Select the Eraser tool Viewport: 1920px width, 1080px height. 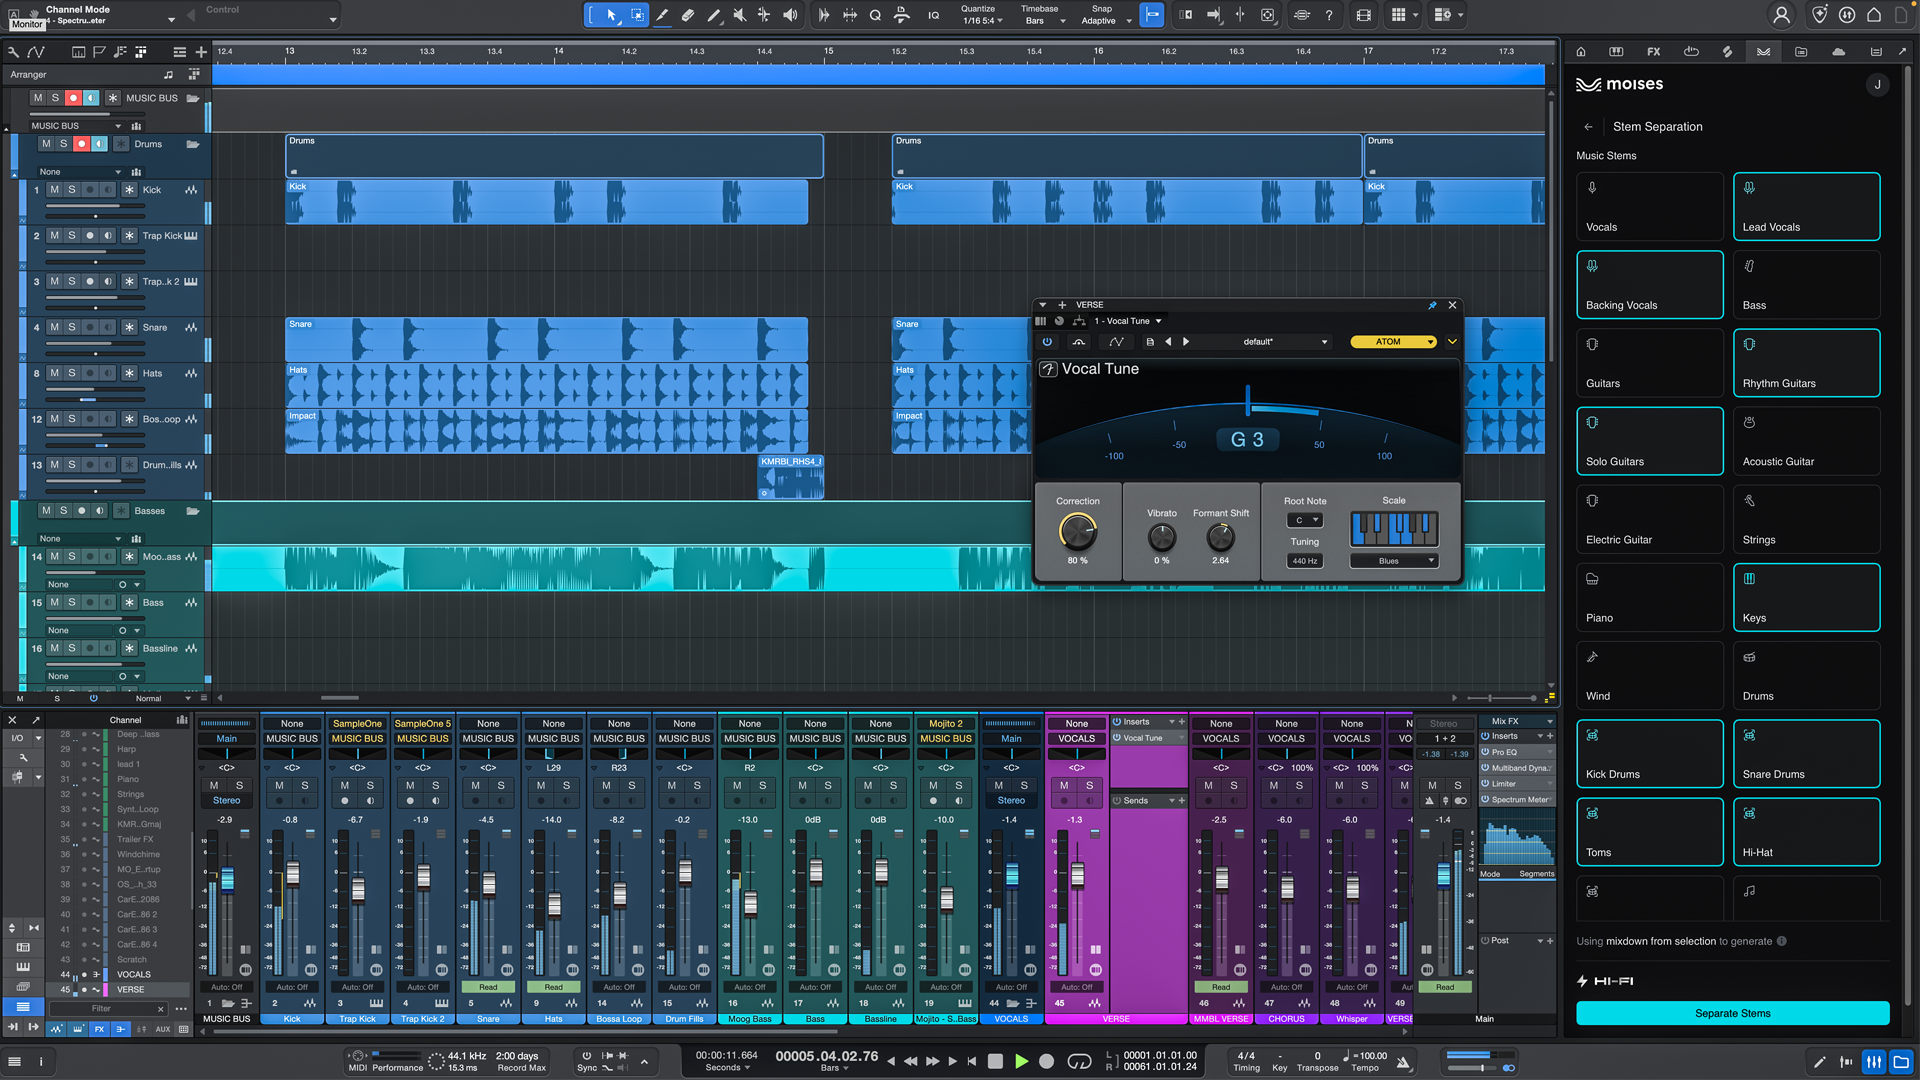point(688,15)
